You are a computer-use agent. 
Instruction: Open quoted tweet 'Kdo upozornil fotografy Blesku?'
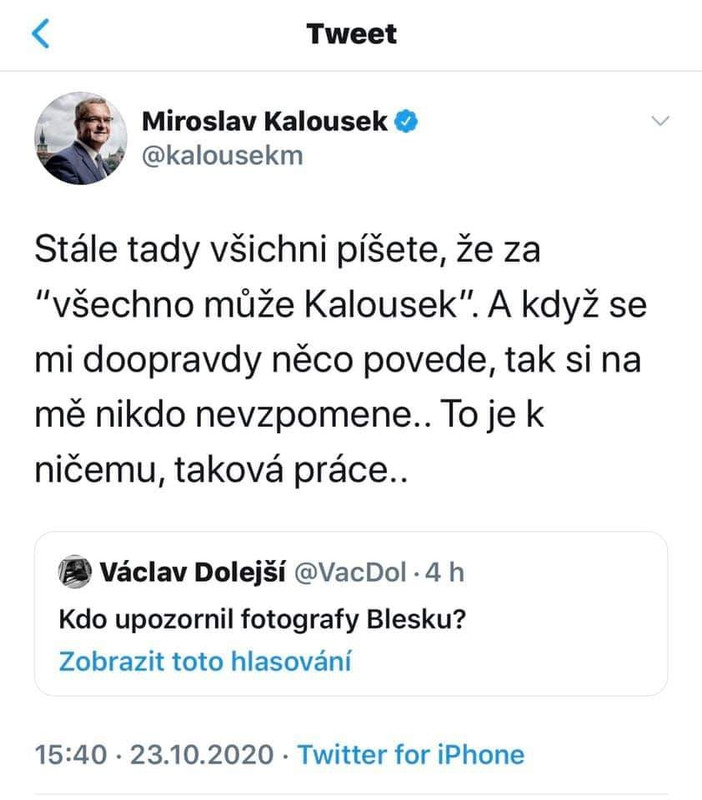pos(262,619)
